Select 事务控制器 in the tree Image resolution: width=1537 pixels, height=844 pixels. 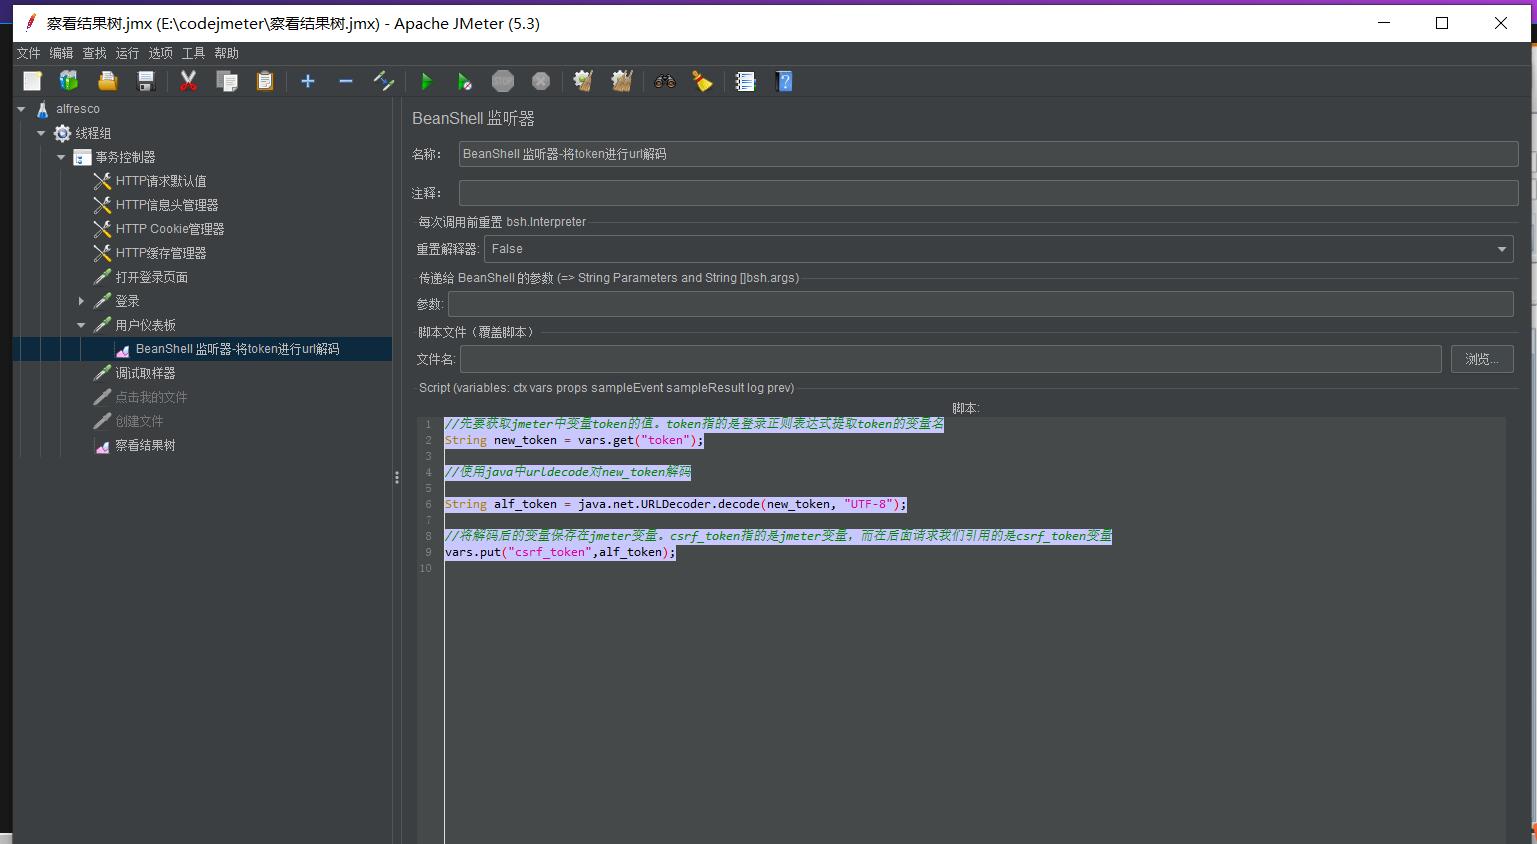(x=125, y=157)
